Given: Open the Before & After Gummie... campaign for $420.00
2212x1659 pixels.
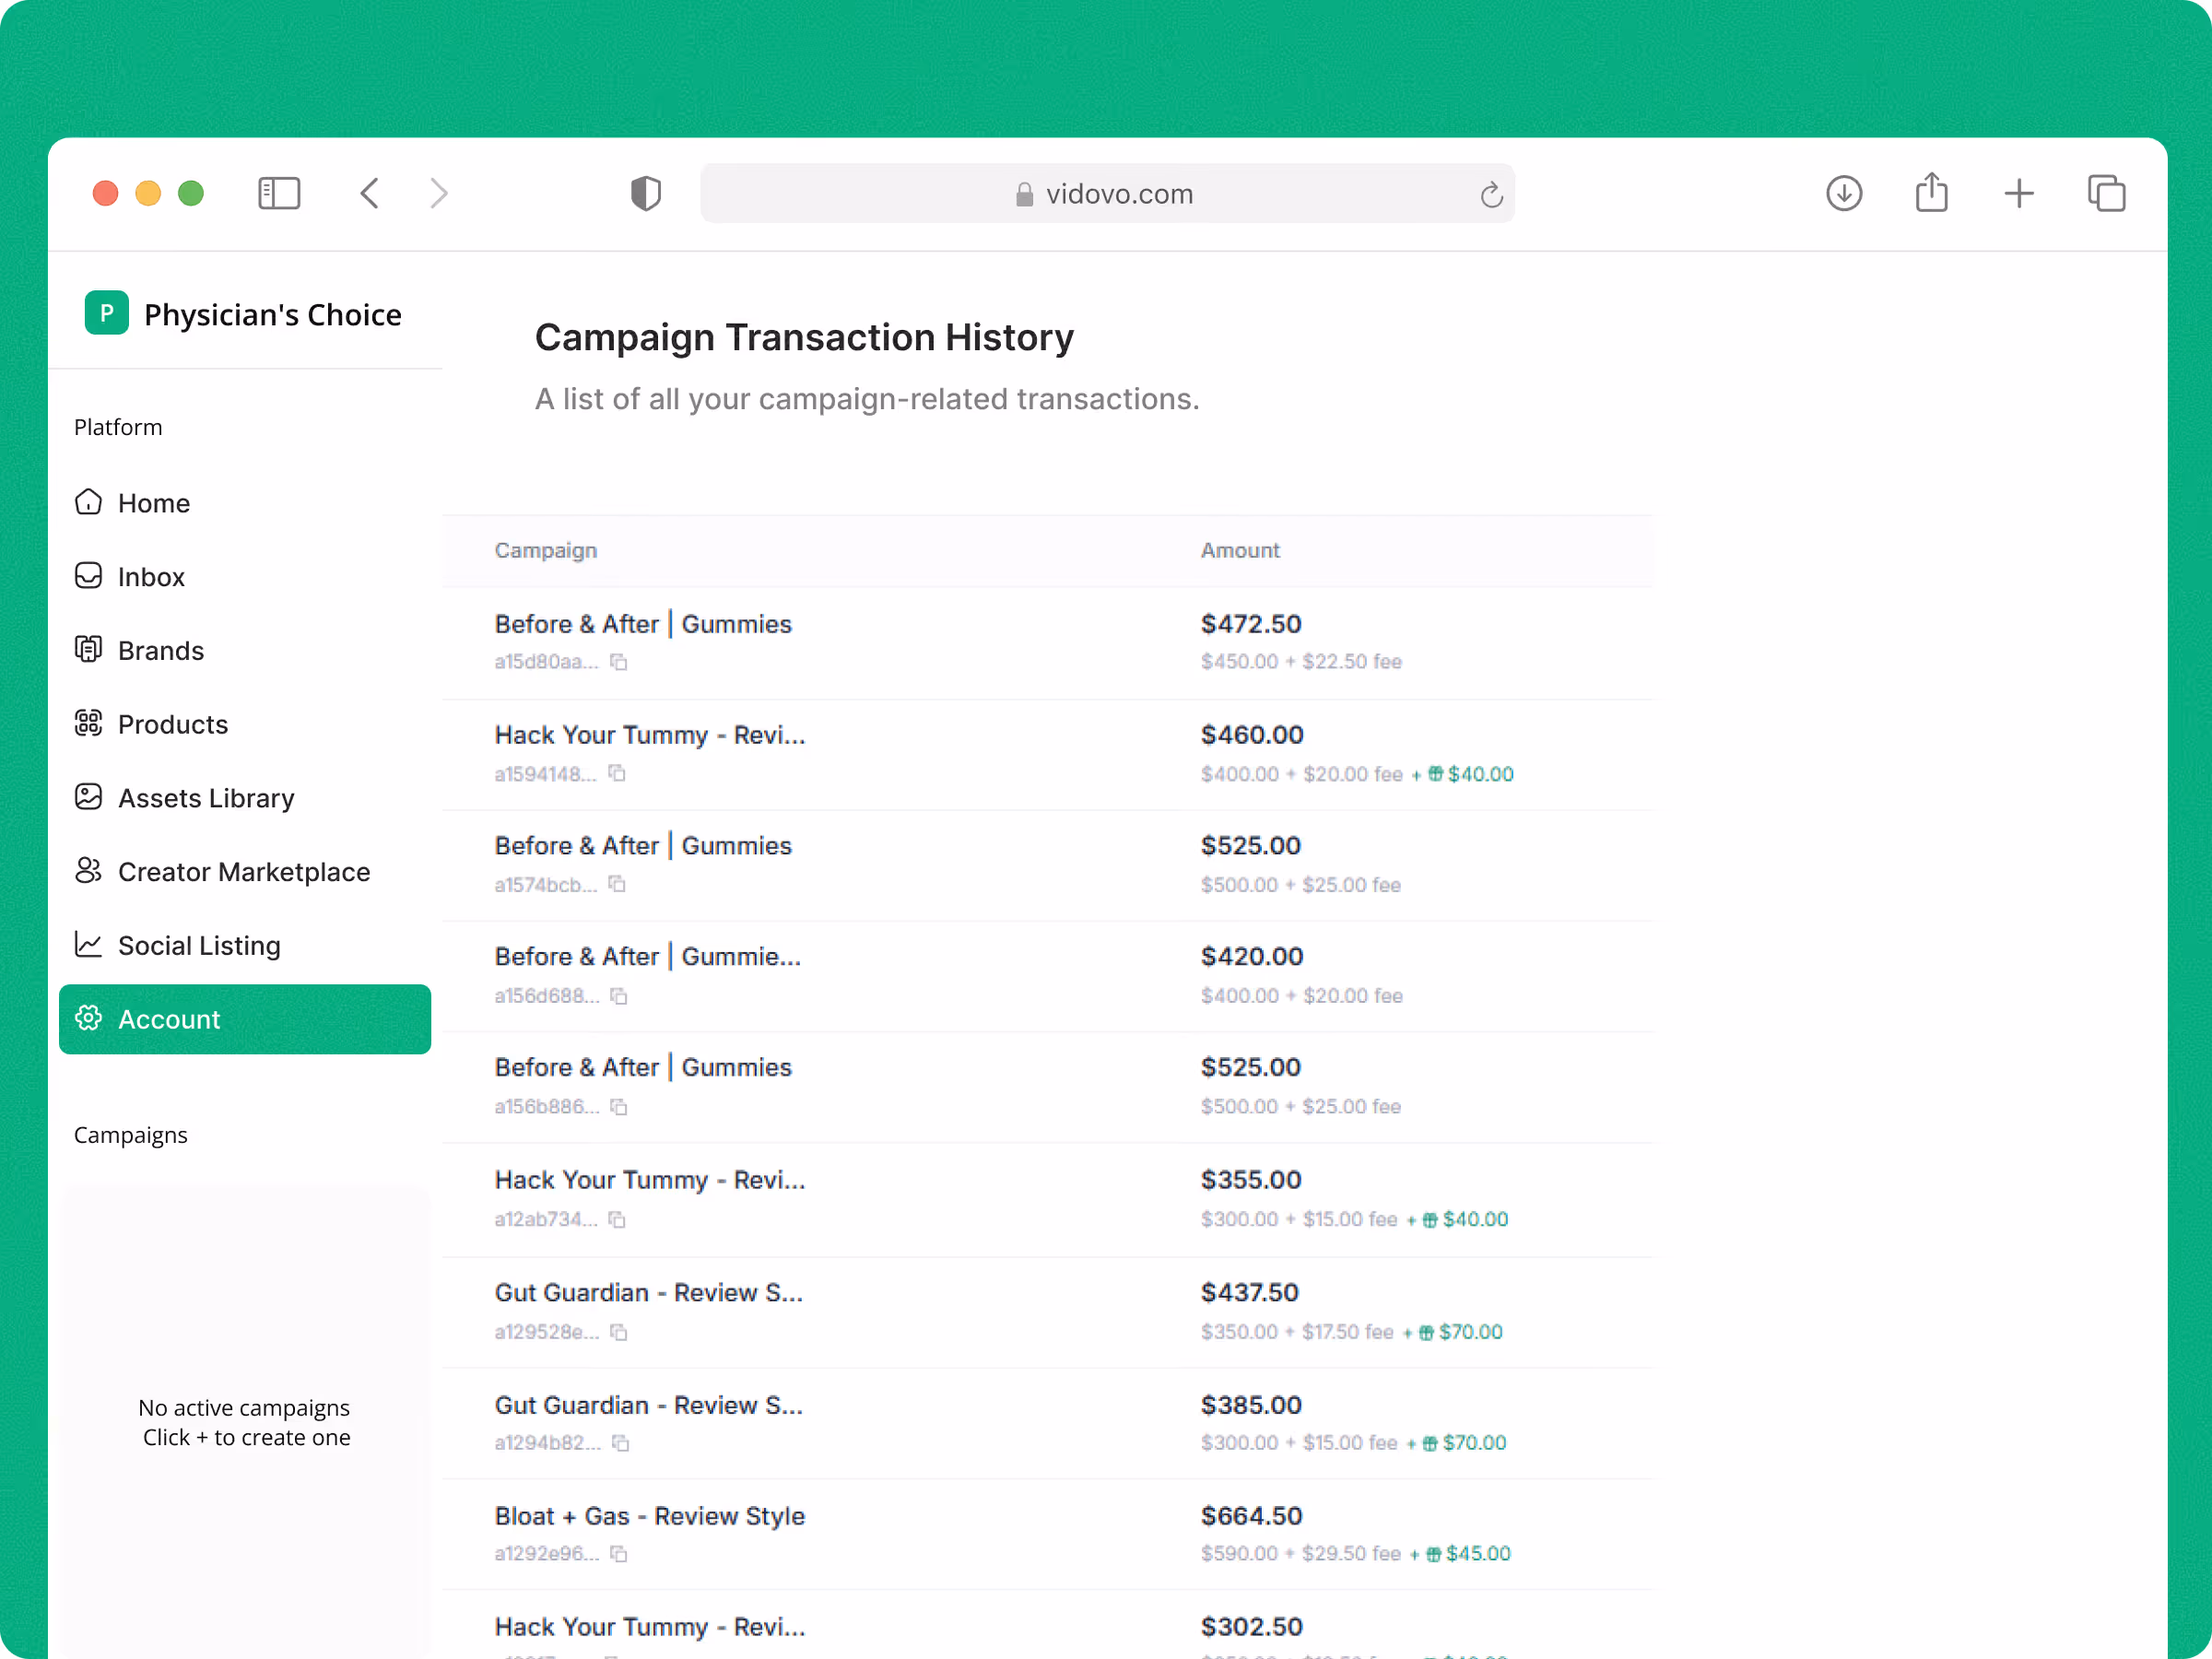Looking at the screenshot, I should point(648,956).
